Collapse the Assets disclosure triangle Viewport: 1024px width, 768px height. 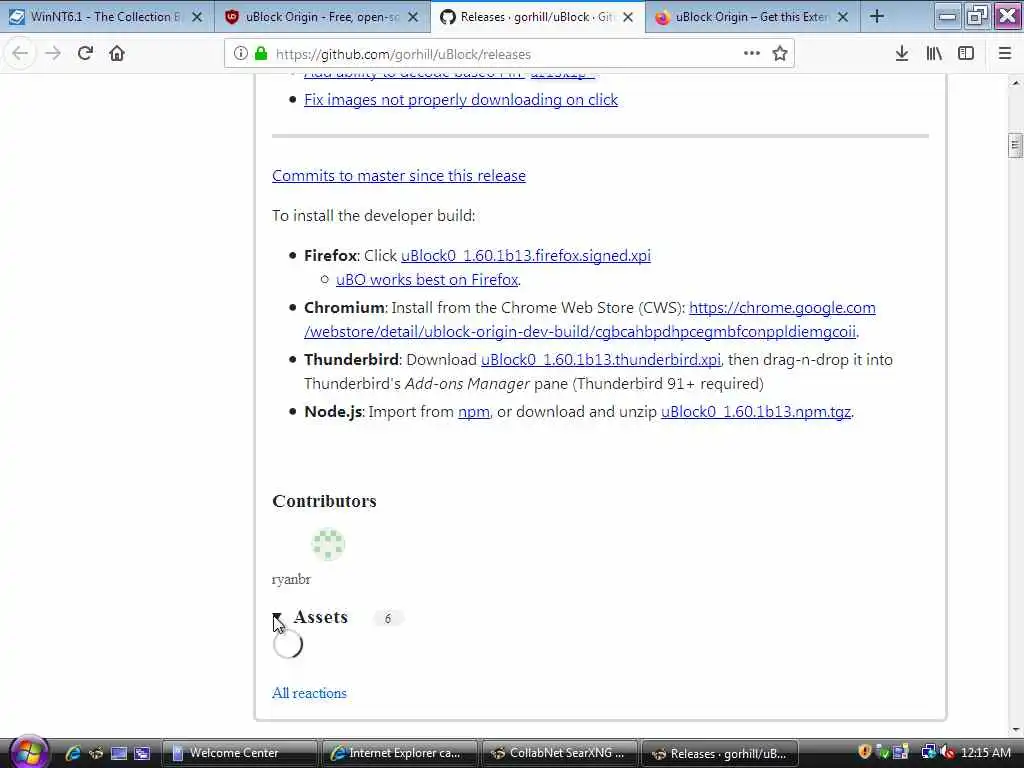[278, 617]
